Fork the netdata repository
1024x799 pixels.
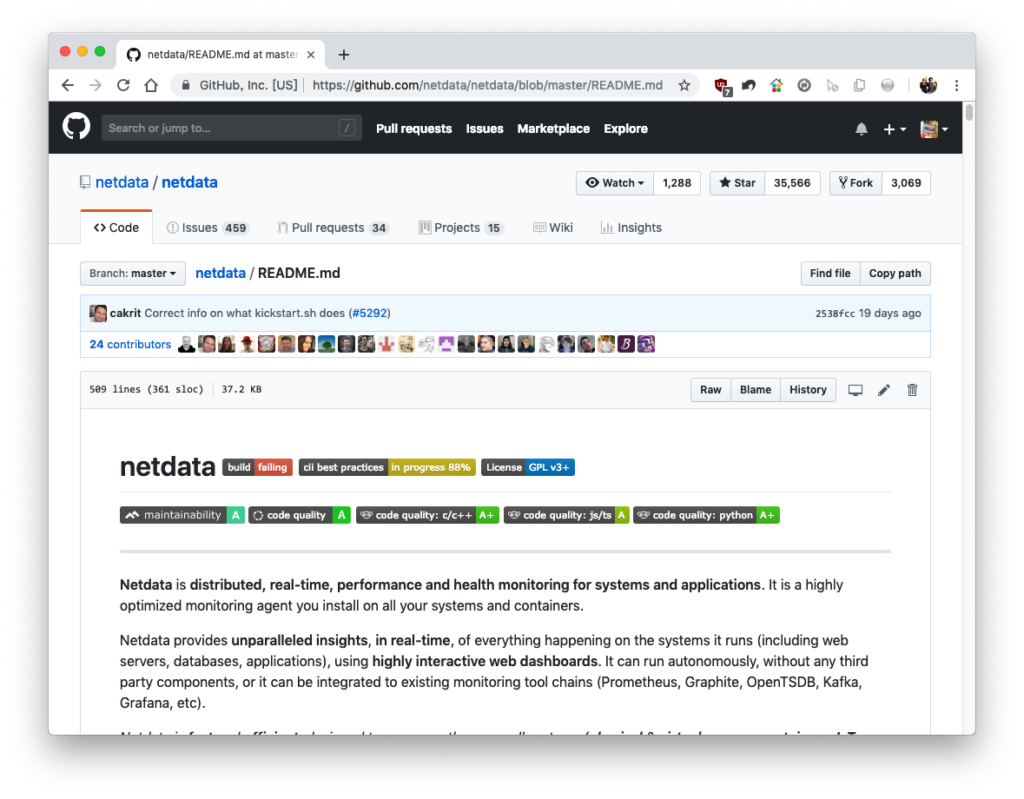pyautogui.click(x=856, y=183)
